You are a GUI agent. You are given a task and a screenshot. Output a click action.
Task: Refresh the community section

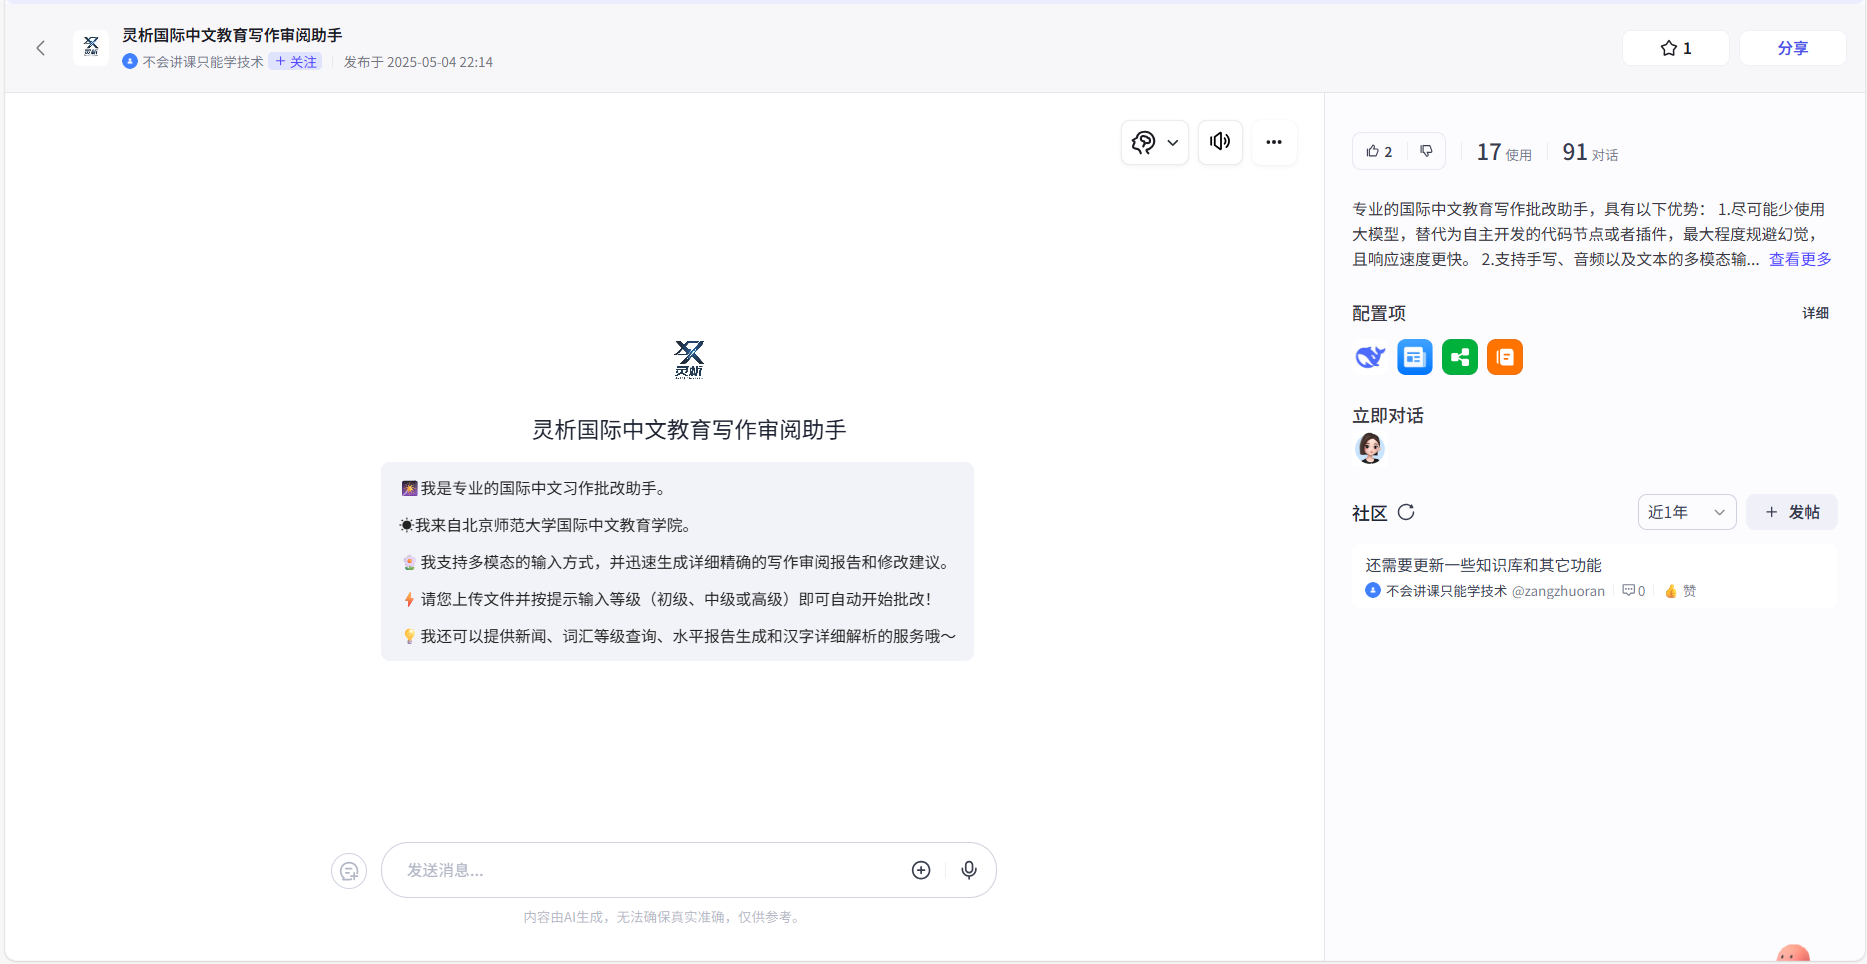(1406, 512)
